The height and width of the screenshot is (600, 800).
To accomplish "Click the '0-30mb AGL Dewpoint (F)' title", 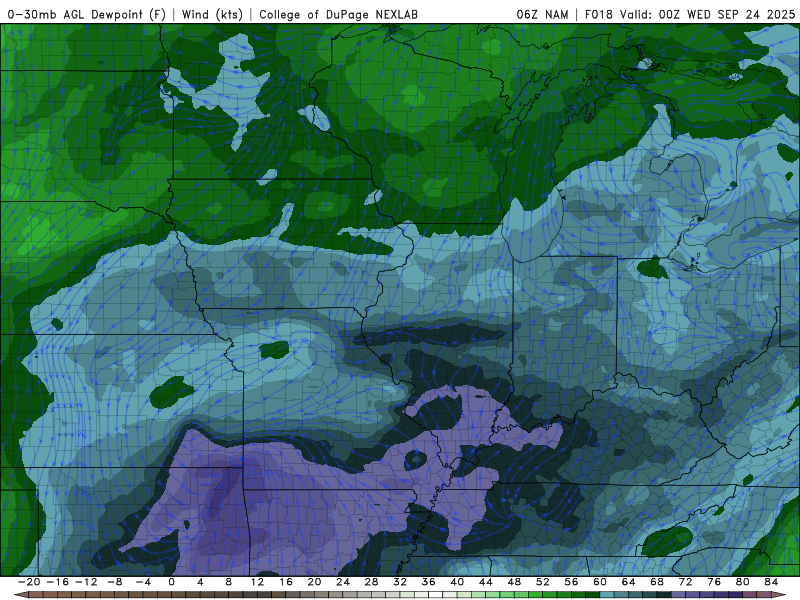I will tap(87, 14).
